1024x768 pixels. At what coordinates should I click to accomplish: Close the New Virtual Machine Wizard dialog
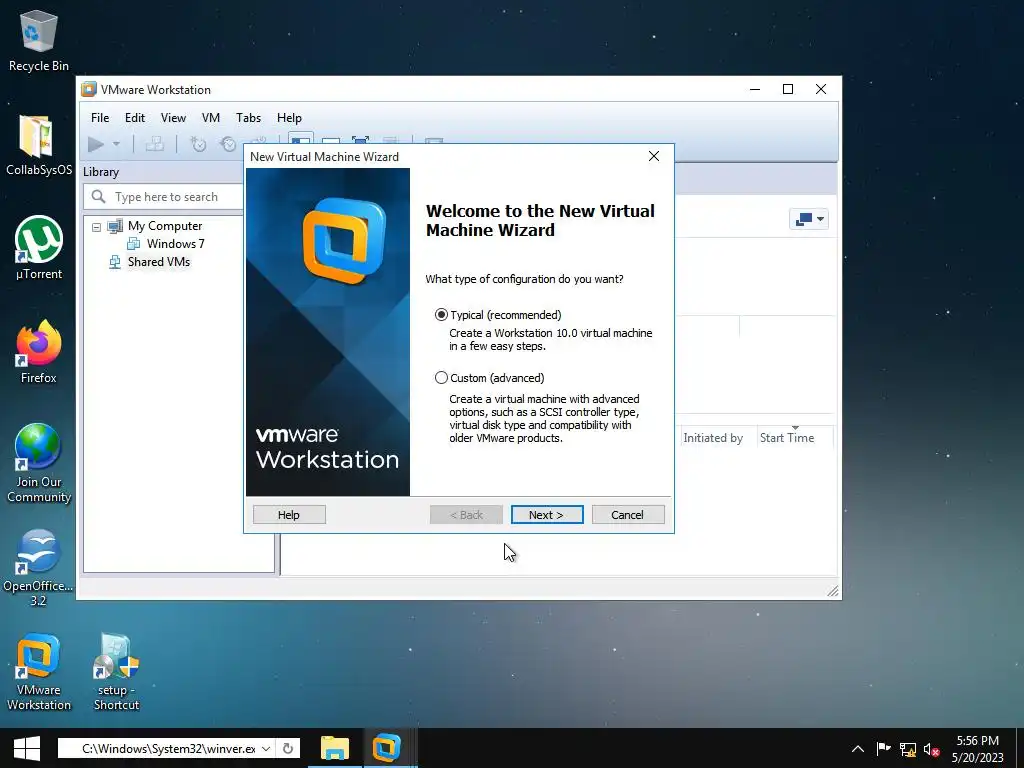pos(654,156)
